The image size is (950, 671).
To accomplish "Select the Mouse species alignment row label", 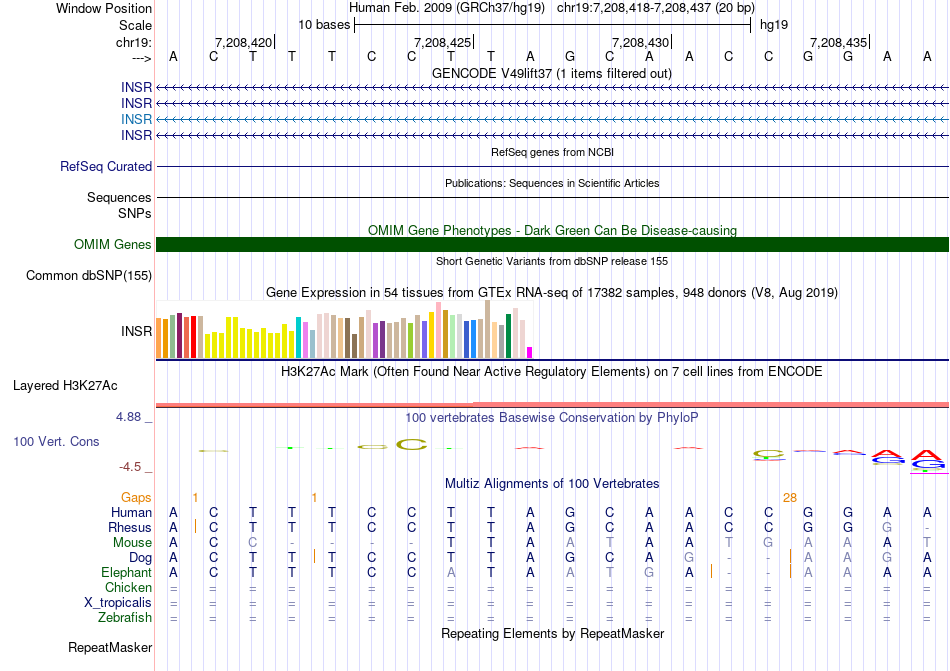I will click(132, 543).
